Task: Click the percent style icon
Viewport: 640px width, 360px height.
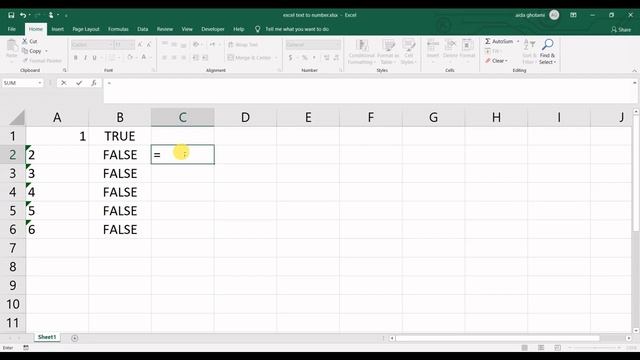Action: pyautogui.click(x=304, y=58)
